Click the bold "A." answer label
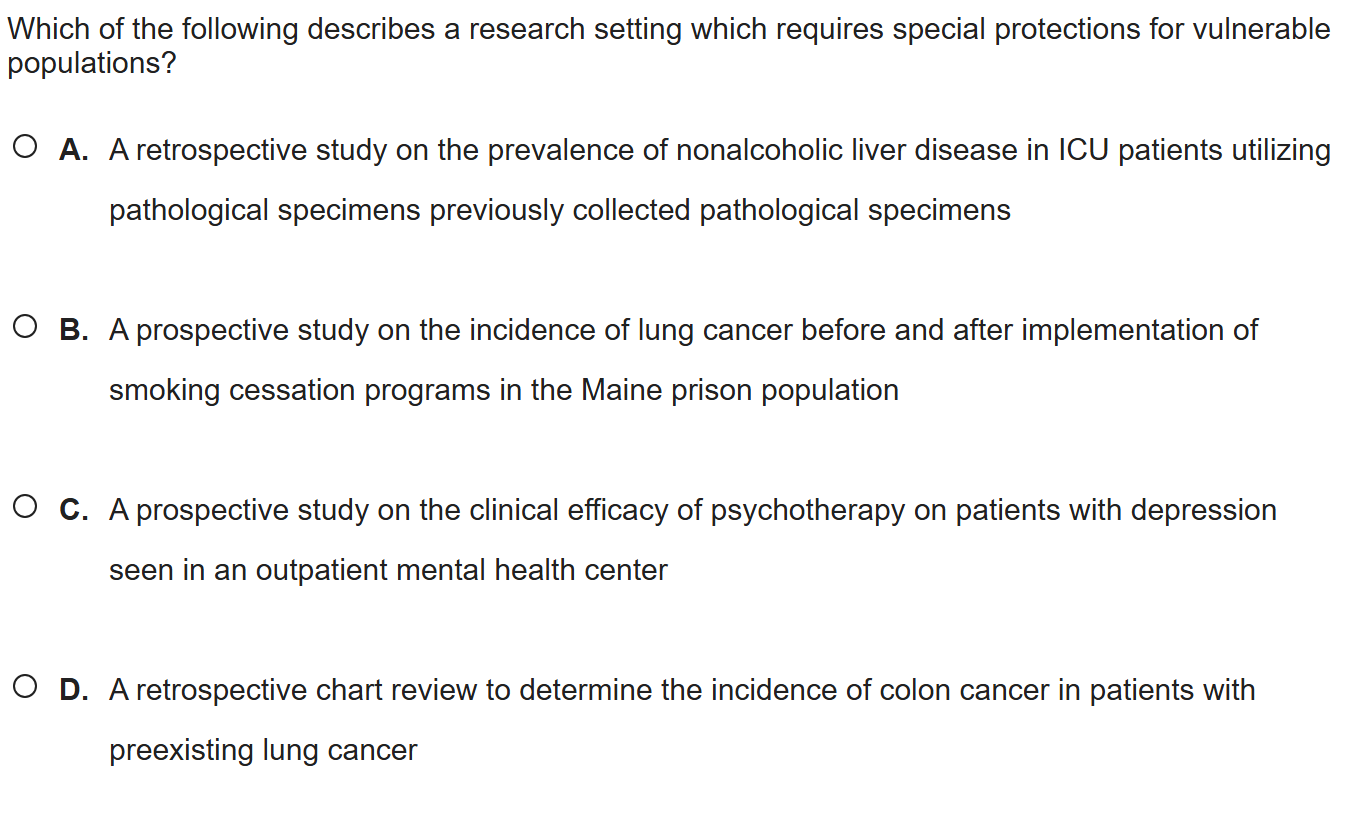1345x826 pixels. (73, 150)
